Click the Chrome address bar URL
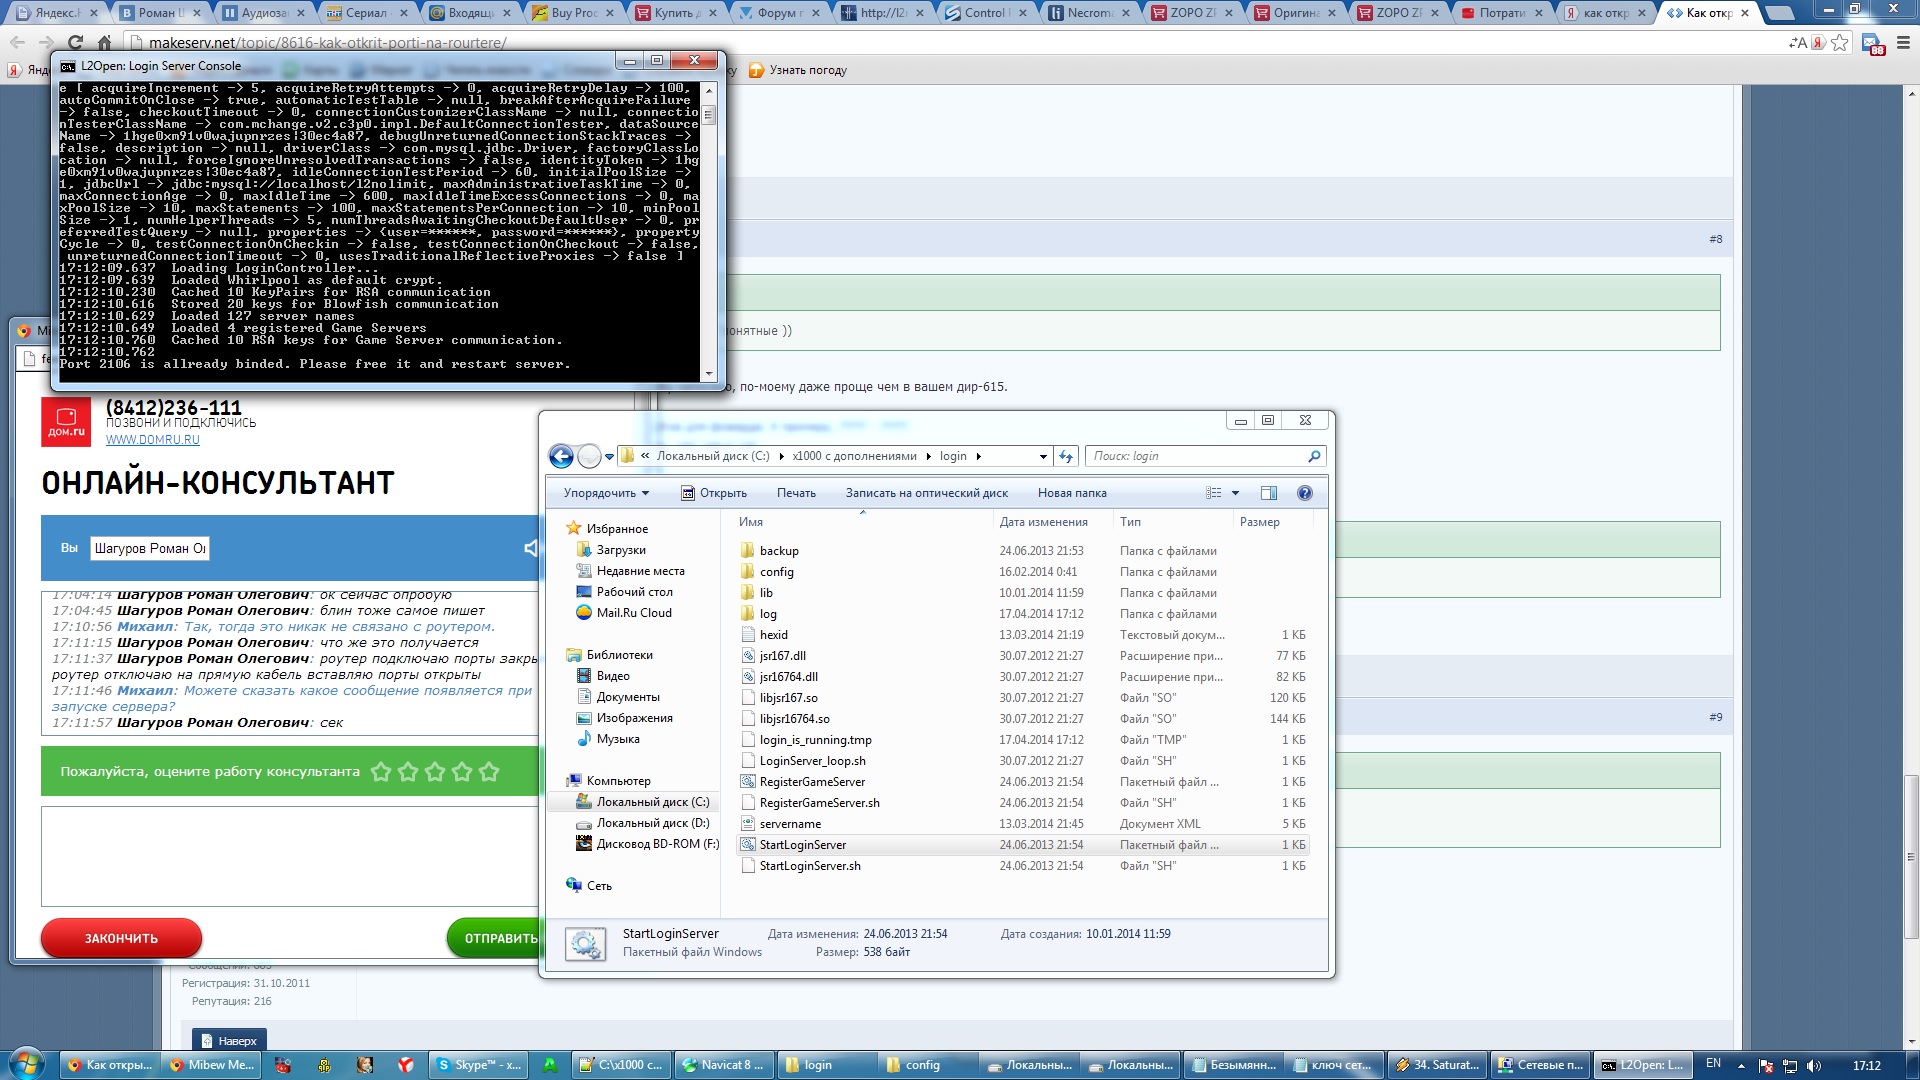Screen dimensions: 1920x1080 click(x=328, y=43)
